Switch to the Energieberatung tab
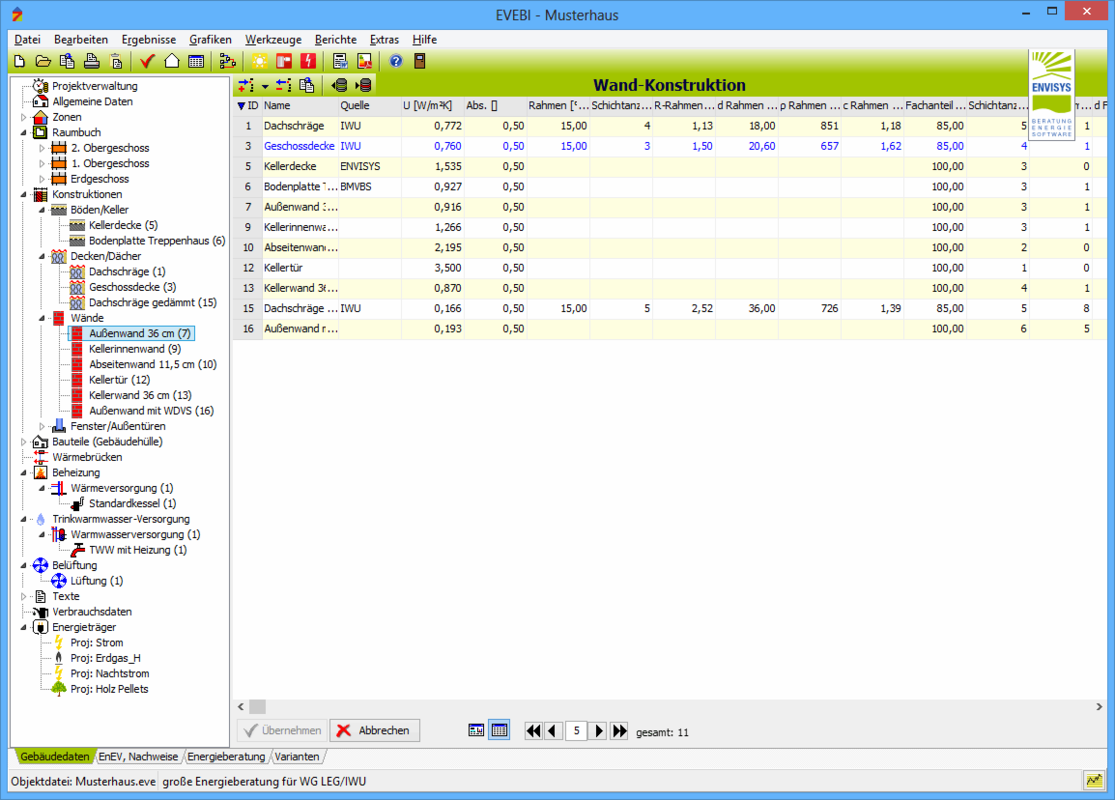This screenshot has height=800, width=1115. click(x=226, y=757)
